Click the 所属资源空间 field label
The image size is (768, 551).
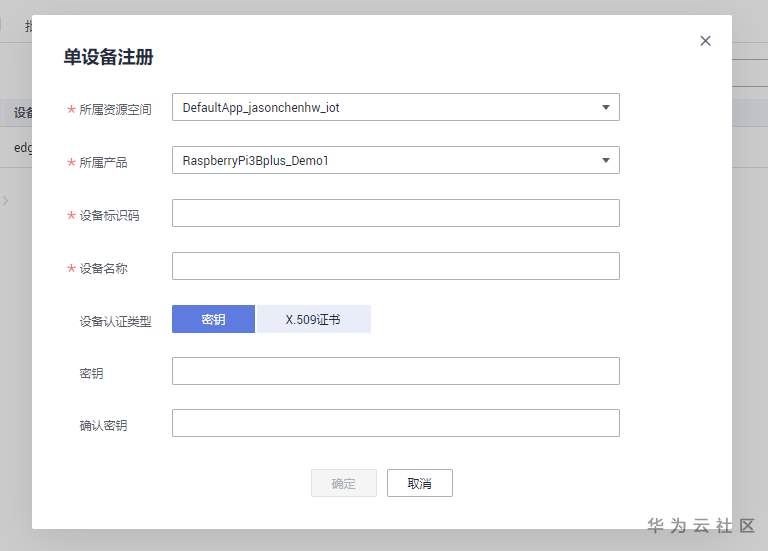tap(115, 109)
